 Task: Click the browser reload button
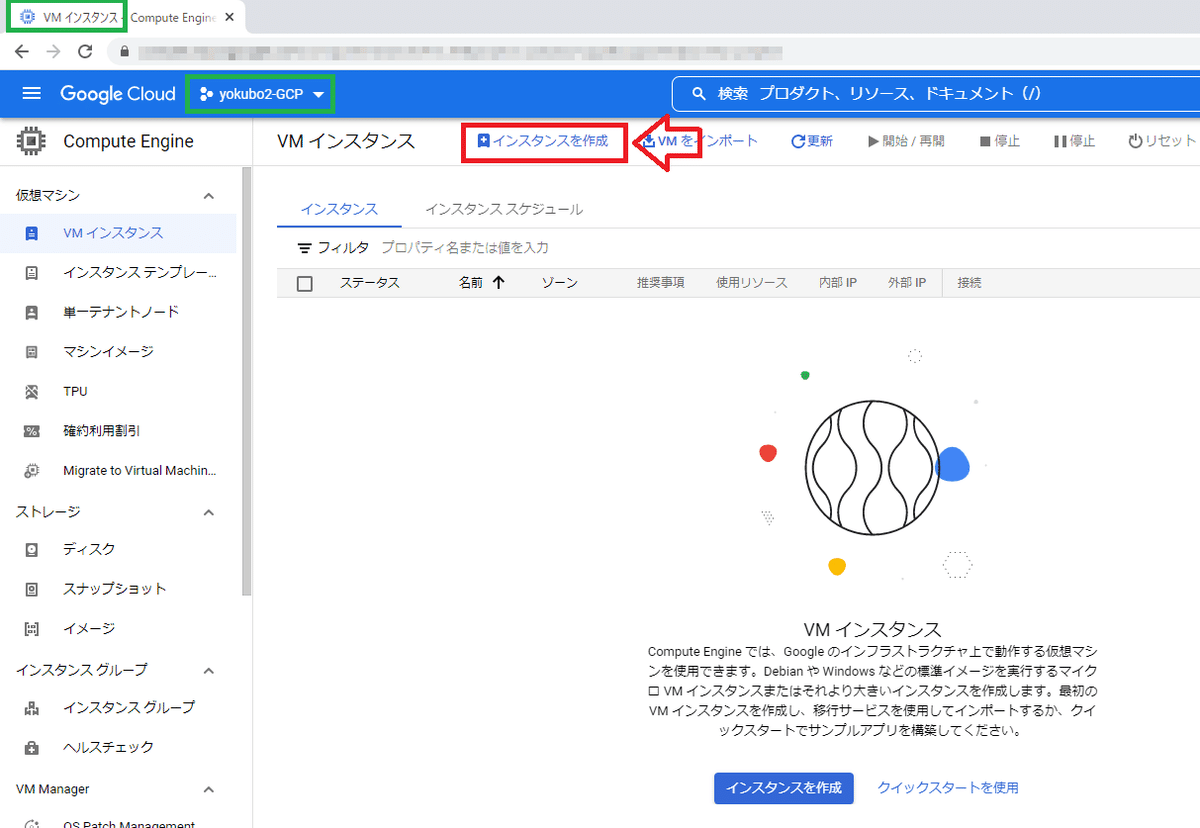coord(85,51)
